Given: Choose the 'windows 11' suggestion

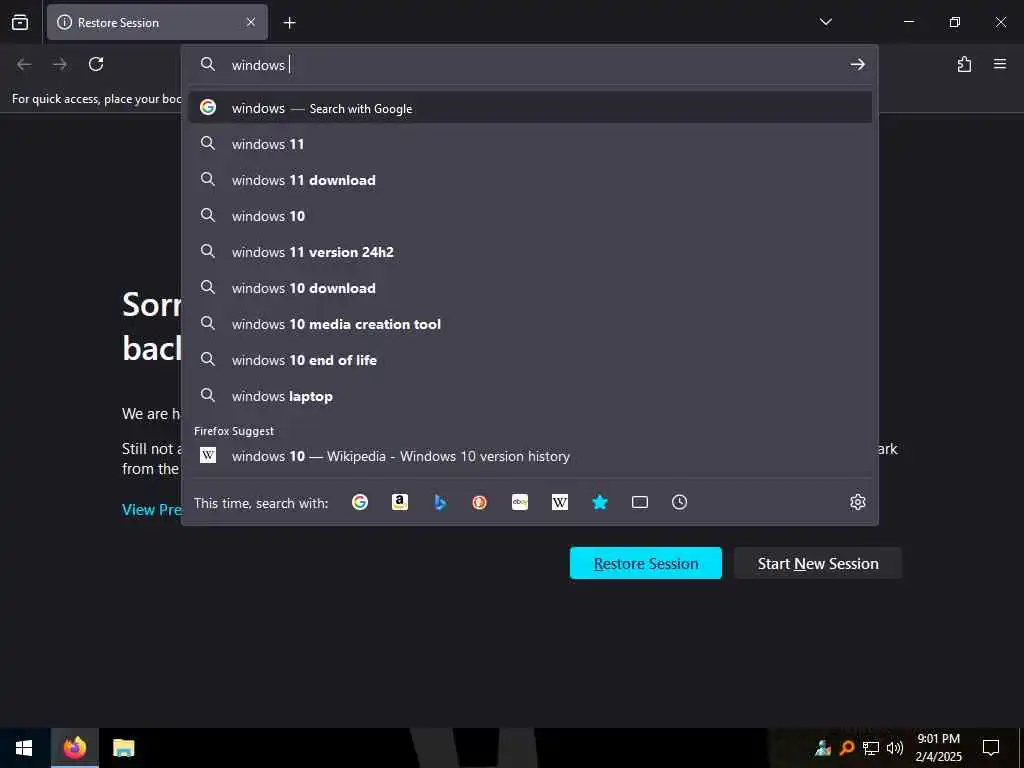Looking at the screenshot, I should pyautogui.click(x=530, y=144).
